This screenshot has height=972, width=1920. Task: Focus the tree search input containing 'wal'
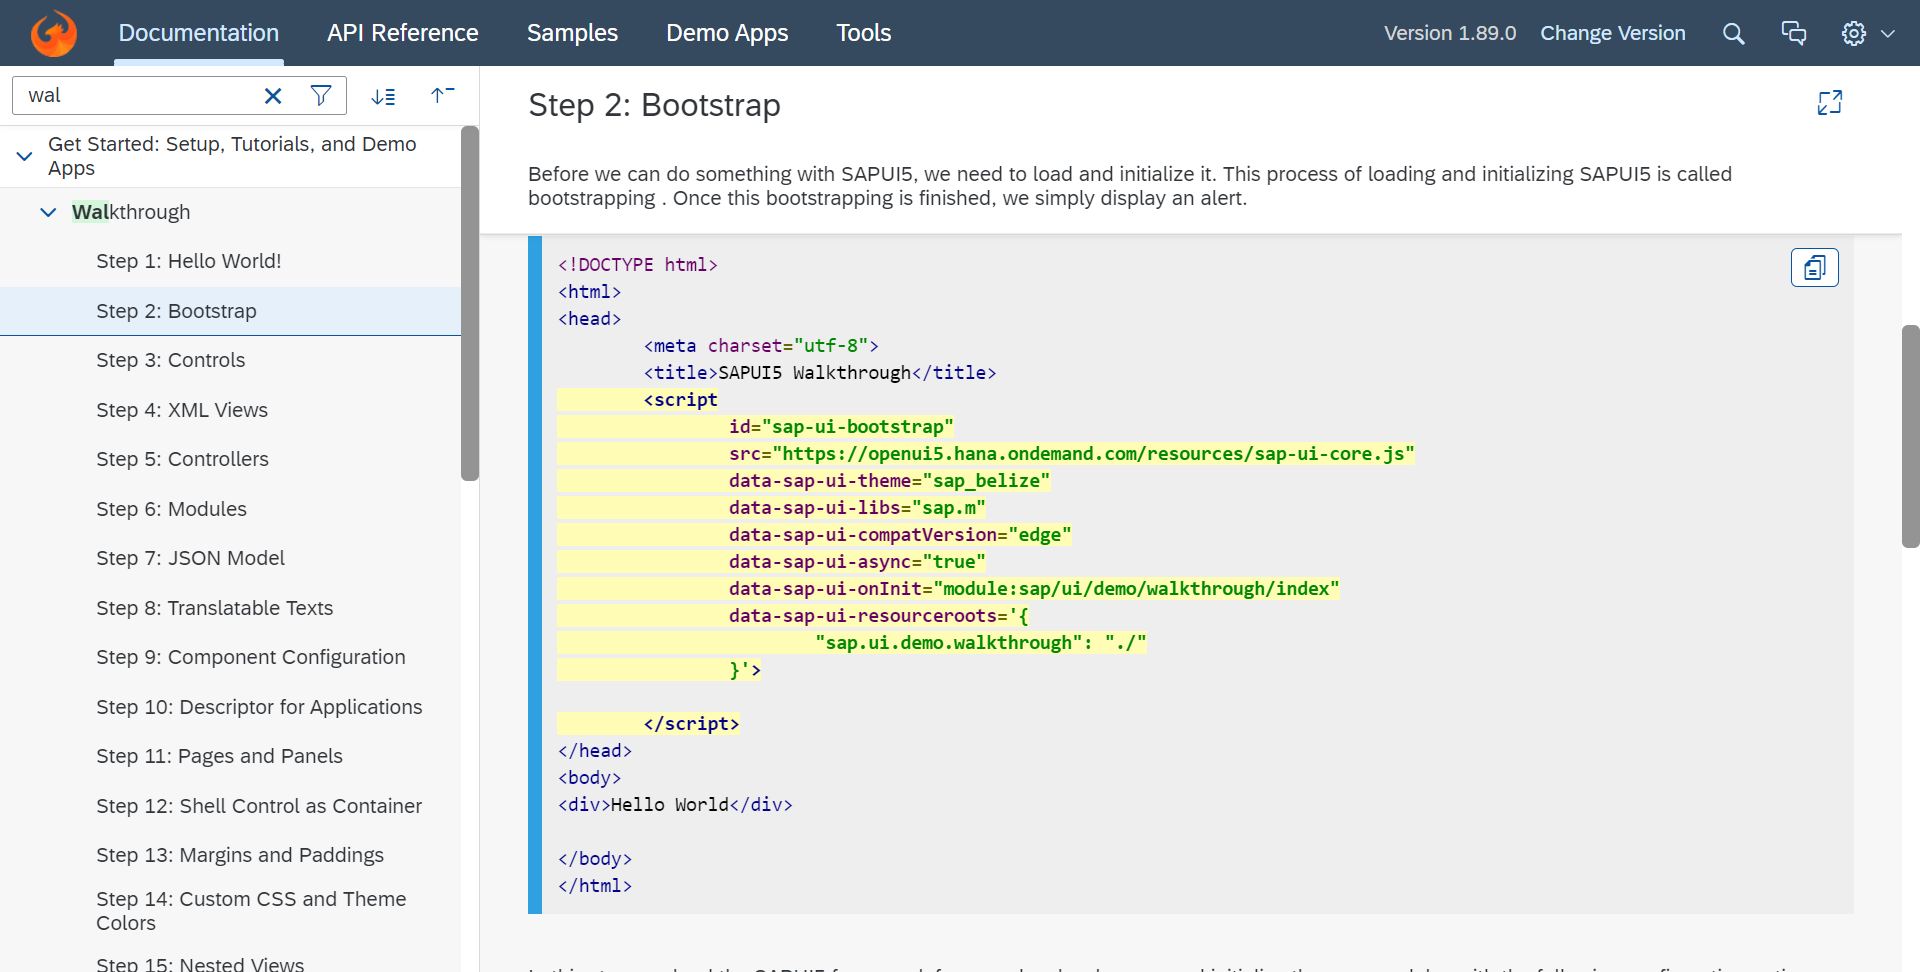135,95
